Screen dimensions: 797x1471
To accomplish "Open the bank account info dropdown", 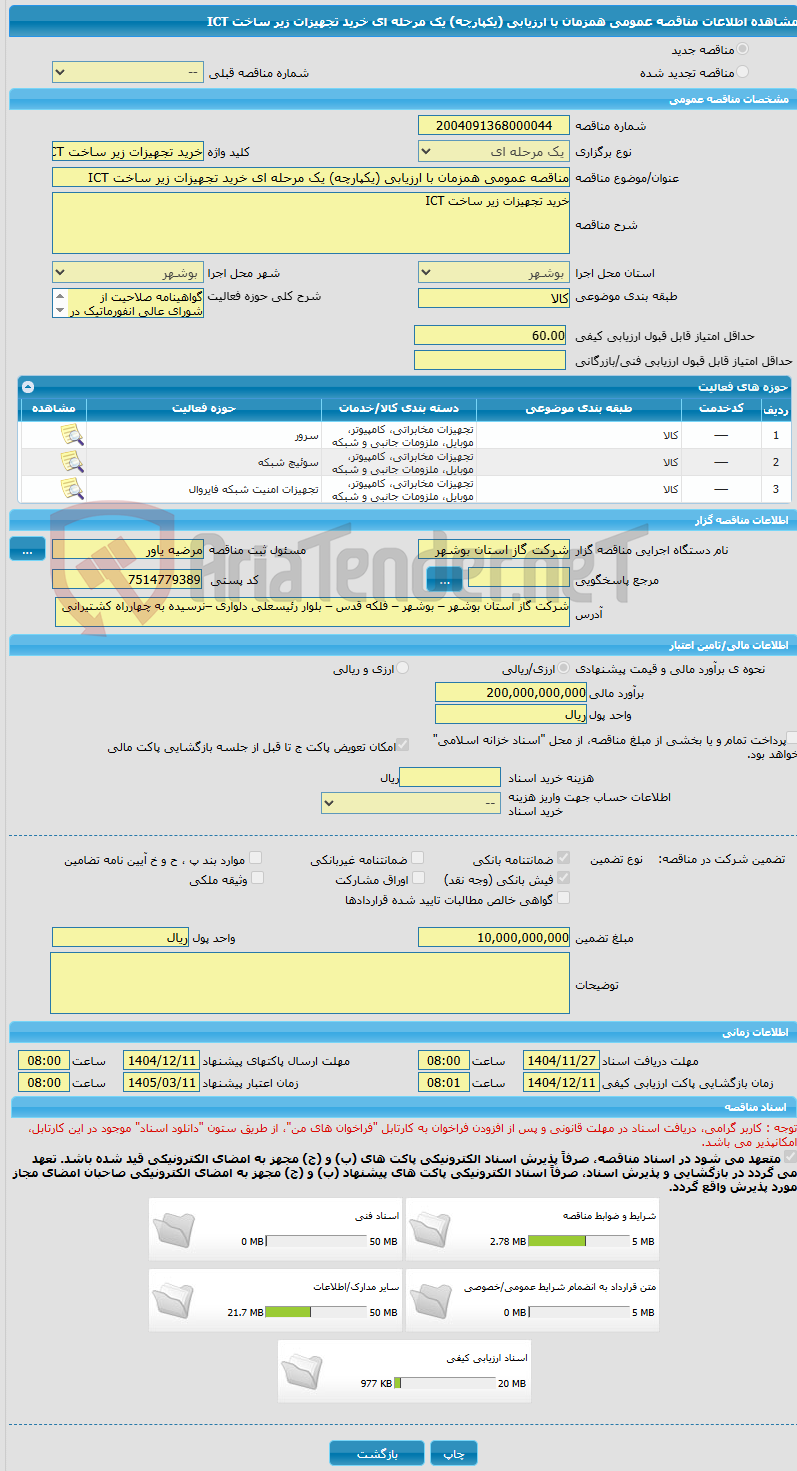I will (411, 803).
